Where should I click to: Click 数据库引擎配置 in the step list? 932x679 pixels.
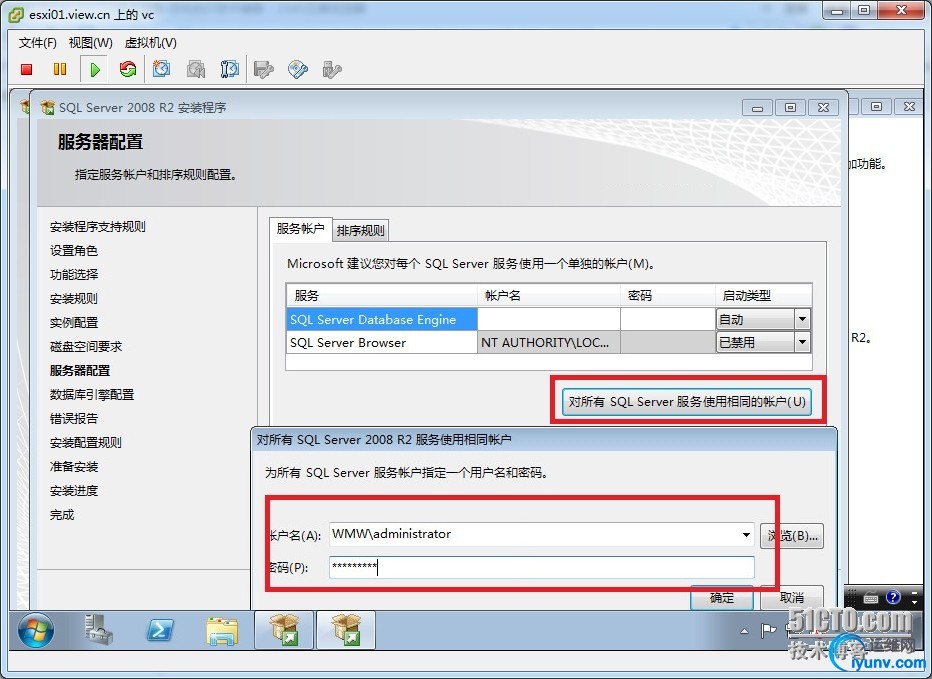92,394
